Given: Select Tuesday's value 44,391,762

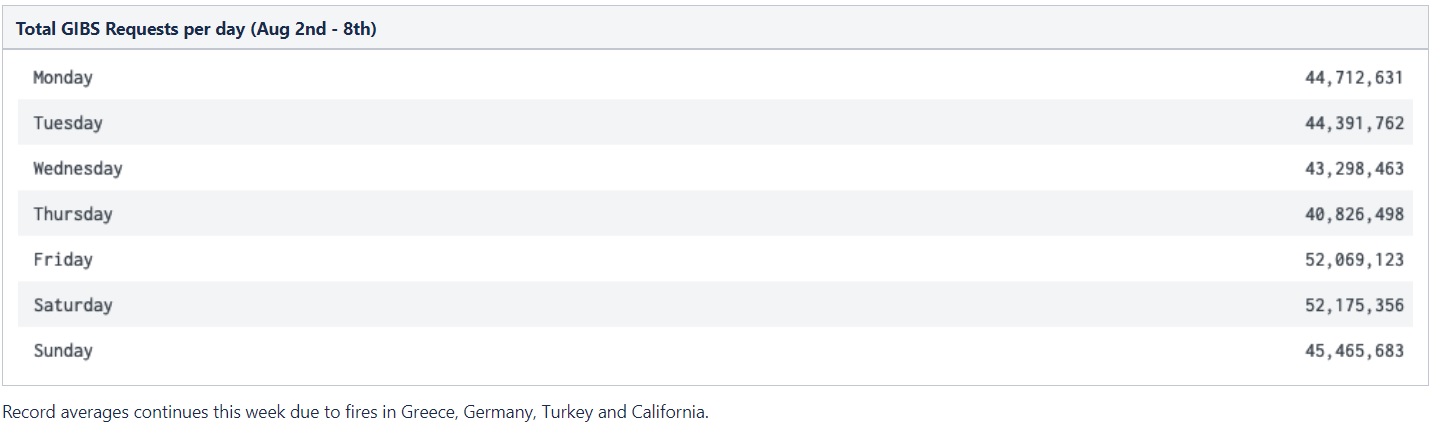Looking at the screenshot, I should click(1354, 124).
